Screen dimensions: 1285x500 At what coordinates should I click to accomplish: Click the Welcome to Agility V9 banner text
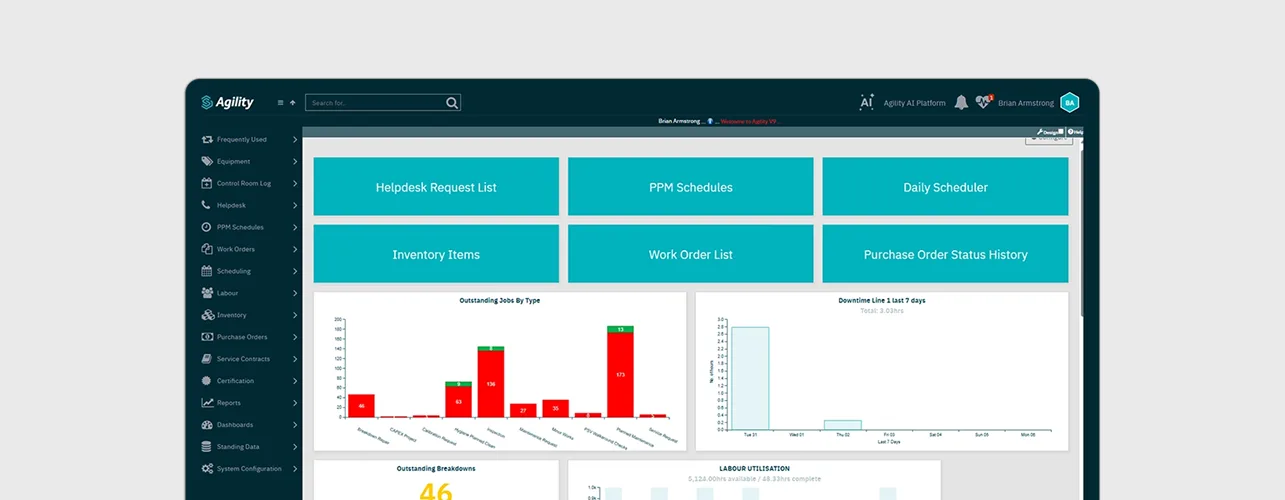[749, 120]
